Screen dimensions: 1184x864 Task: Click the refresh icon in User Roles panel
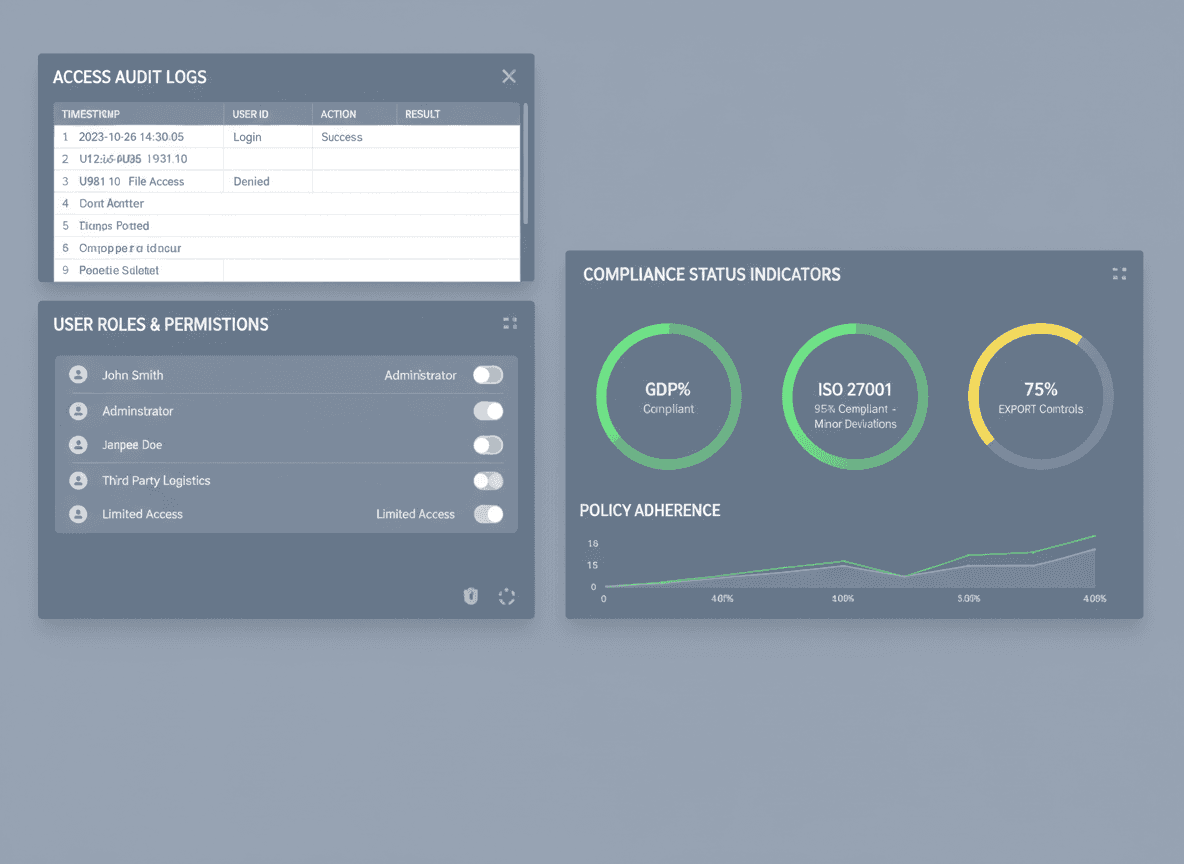[x=507, y=596]
